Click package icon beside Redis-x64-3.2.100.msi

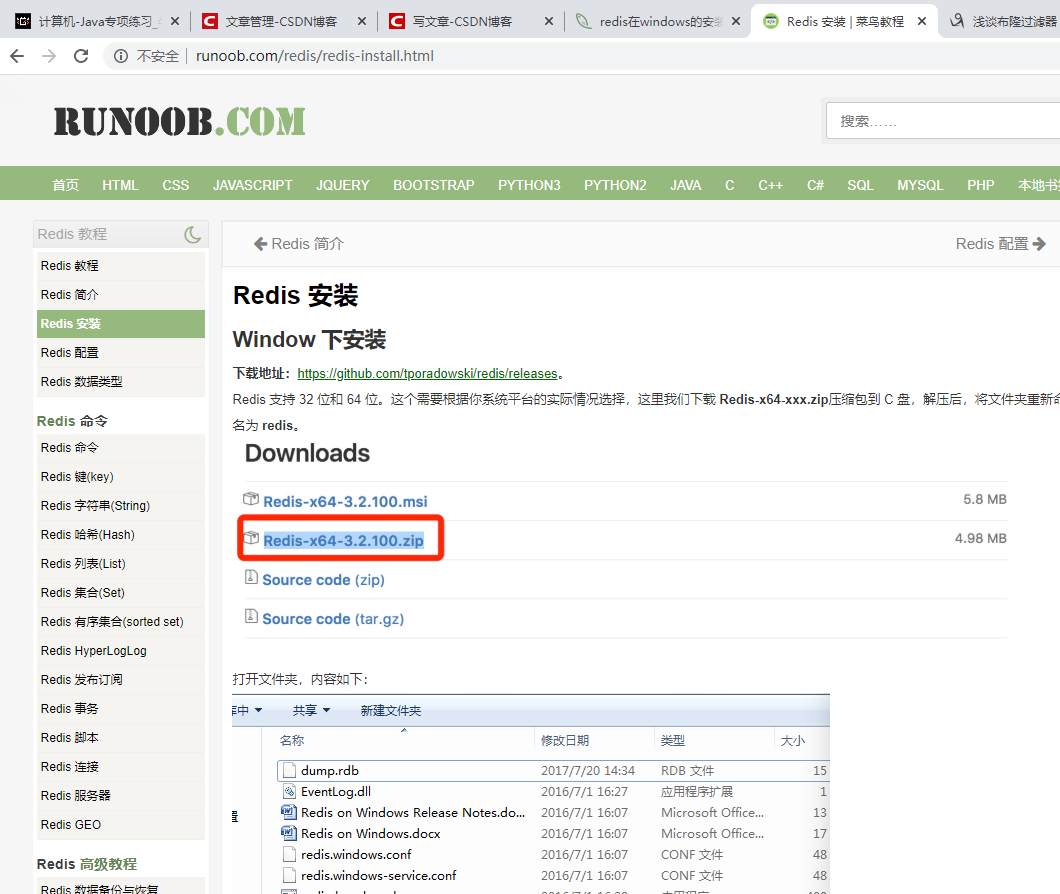tap(251, 499)
